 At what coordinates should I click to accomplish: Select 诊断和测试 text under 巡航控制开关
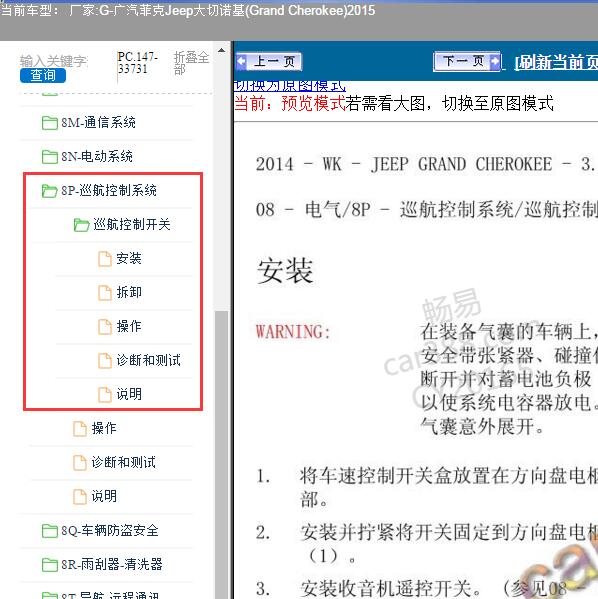(148, 360)
